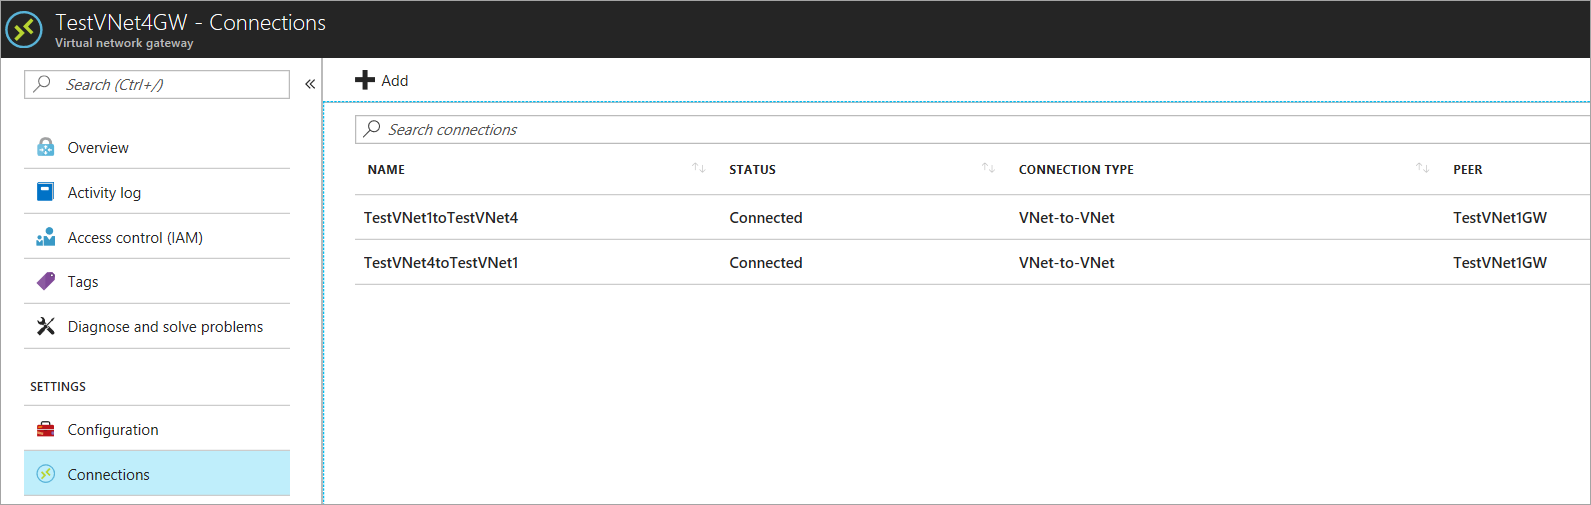
Task: Open the Activity log menu item
Action: tap(157, 192)
